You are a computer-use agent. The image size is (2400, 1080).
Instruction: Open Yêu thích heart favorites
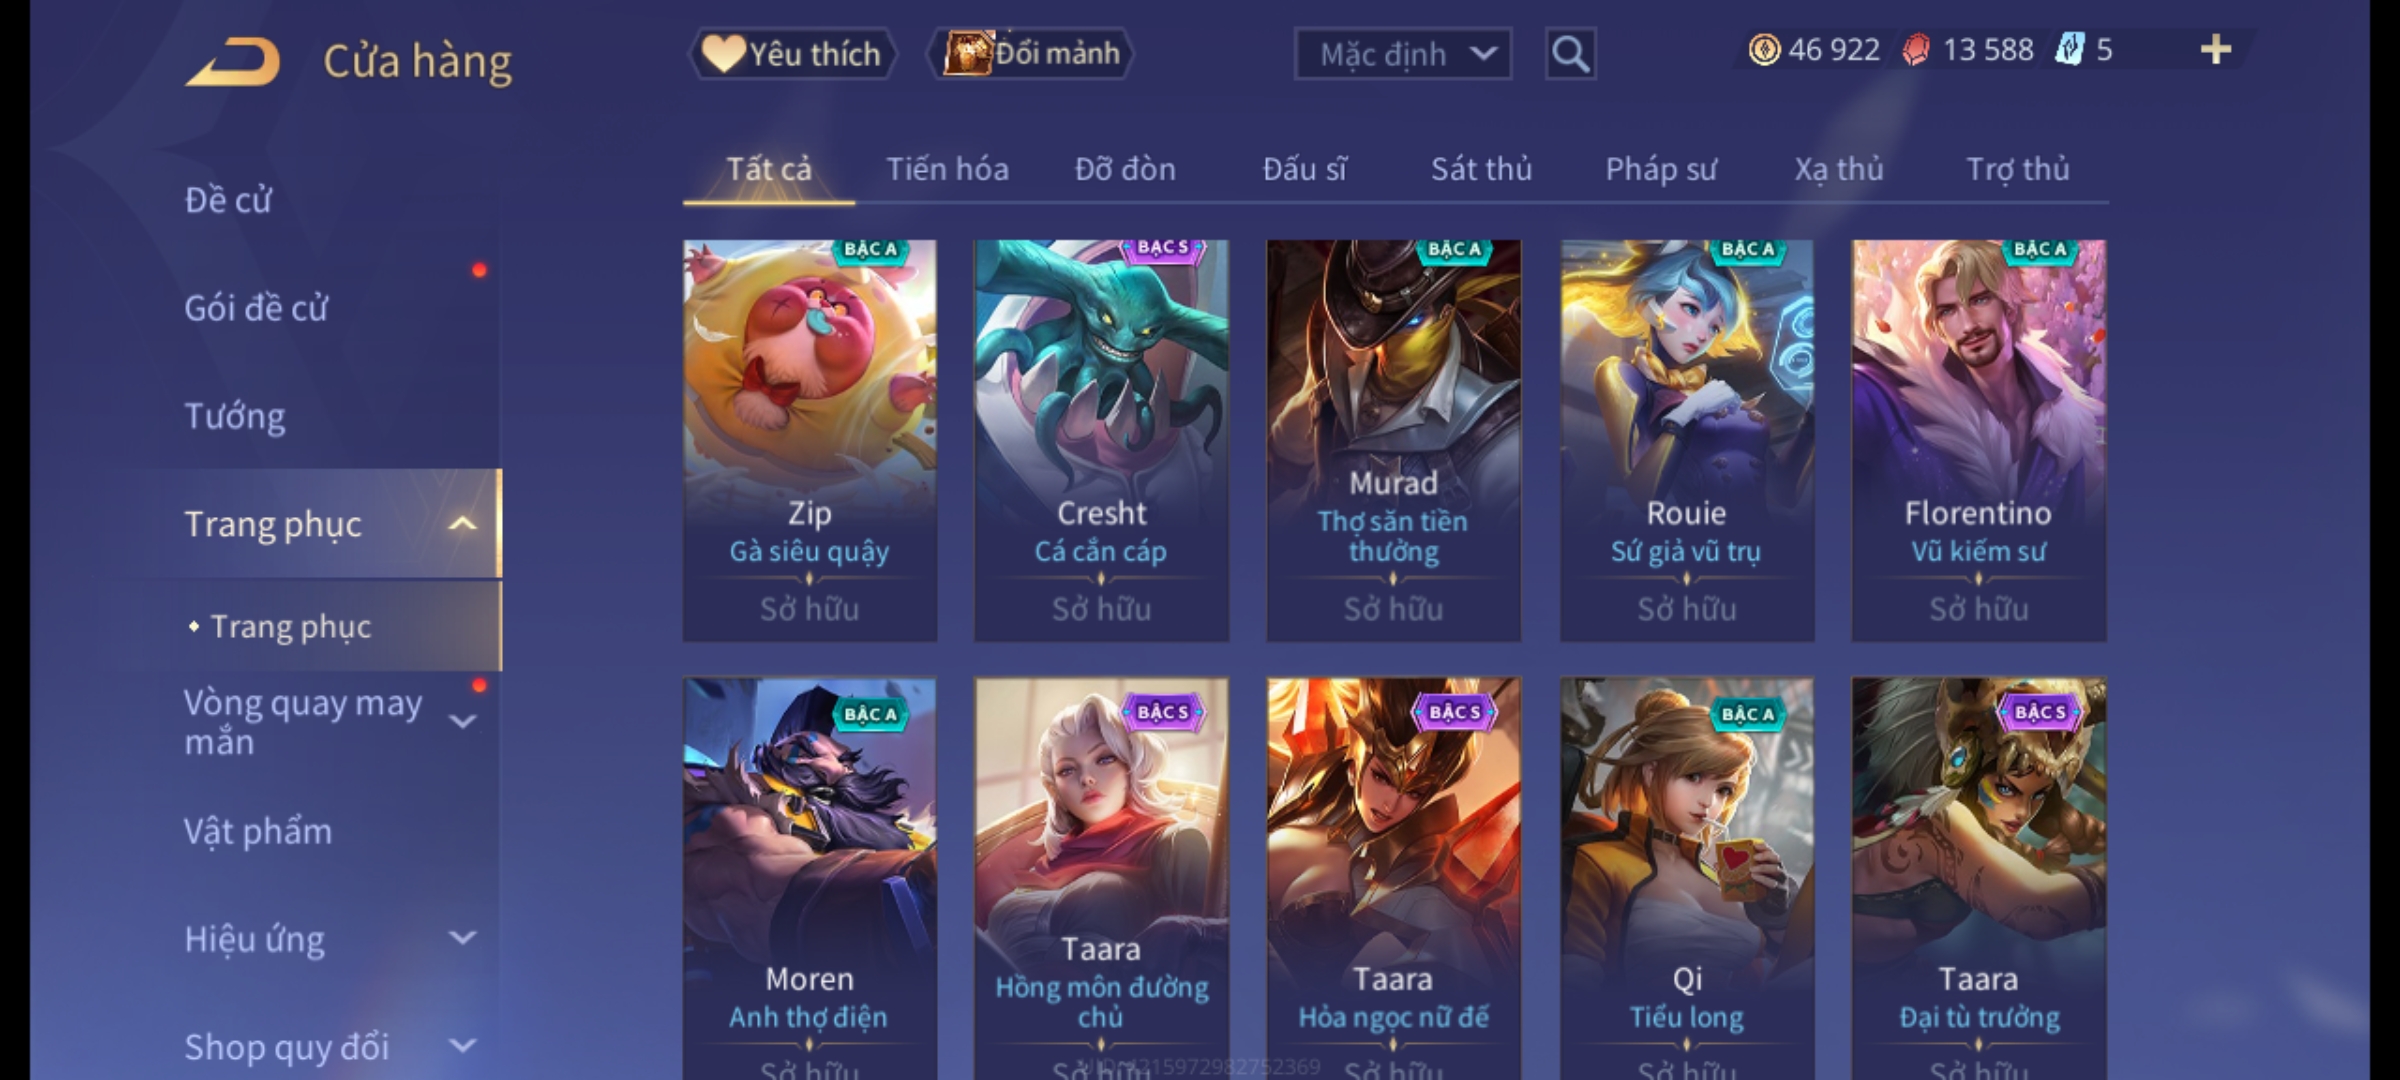pyautogui.click(x=792, y=54)
